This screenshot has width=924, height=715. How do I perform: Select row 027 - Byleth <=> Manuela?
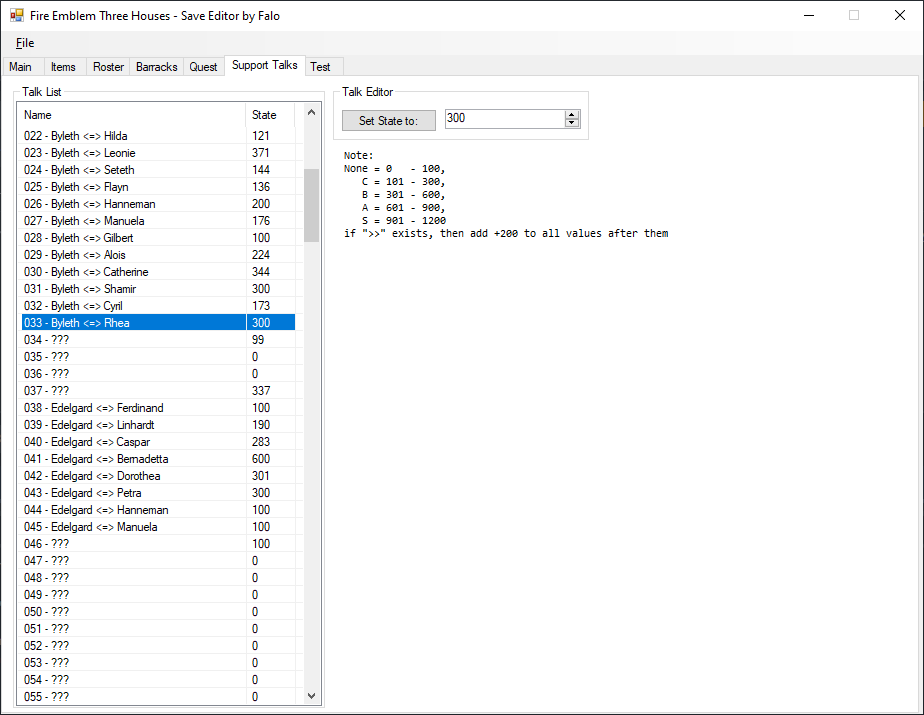click(x=159, y=220)
